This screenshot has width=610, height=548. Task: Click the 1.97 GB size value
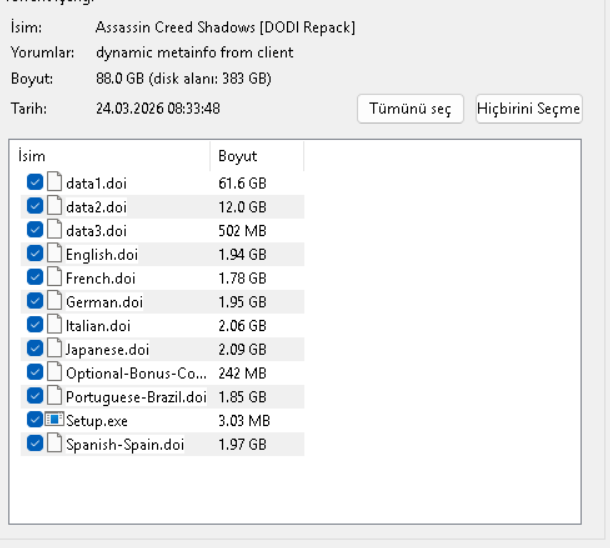click(242, 444)
